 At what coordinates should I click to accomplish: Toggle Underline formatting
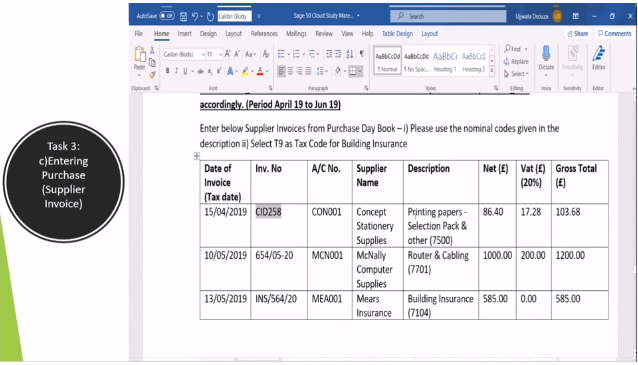pos(185,71)
